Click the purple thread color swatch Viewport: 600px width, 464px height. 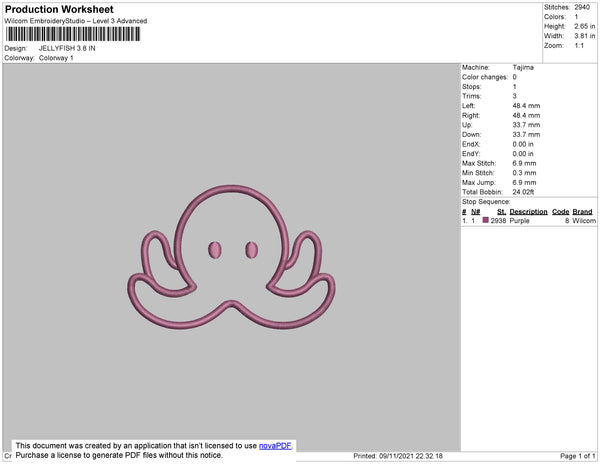486,220
